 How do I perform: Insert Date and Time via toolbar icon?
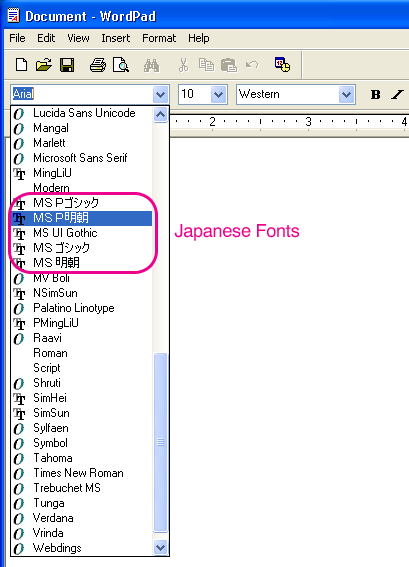click(x=282, y=64)
